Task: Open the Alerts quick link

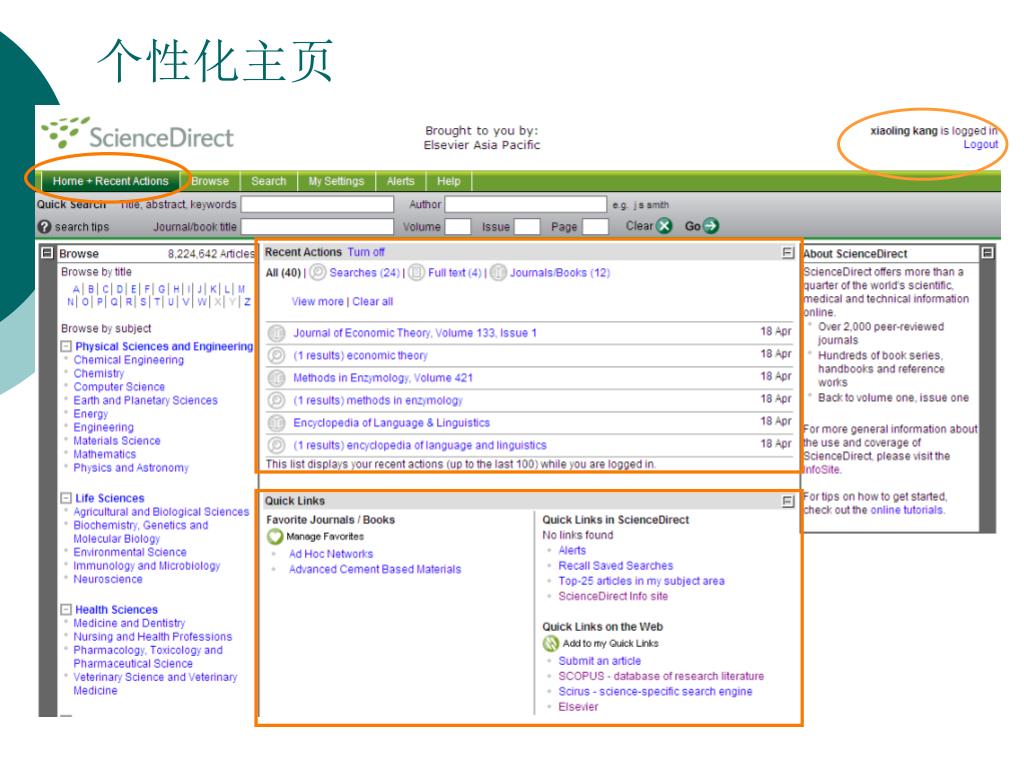Action: click(x=572, y=551)
